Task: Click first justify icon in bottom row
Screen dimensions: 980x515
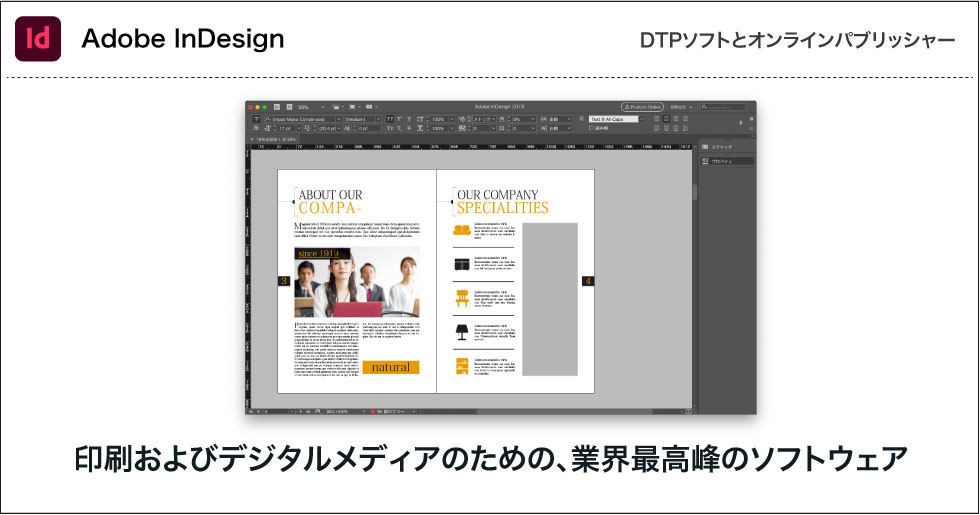Action: [656, 128]
